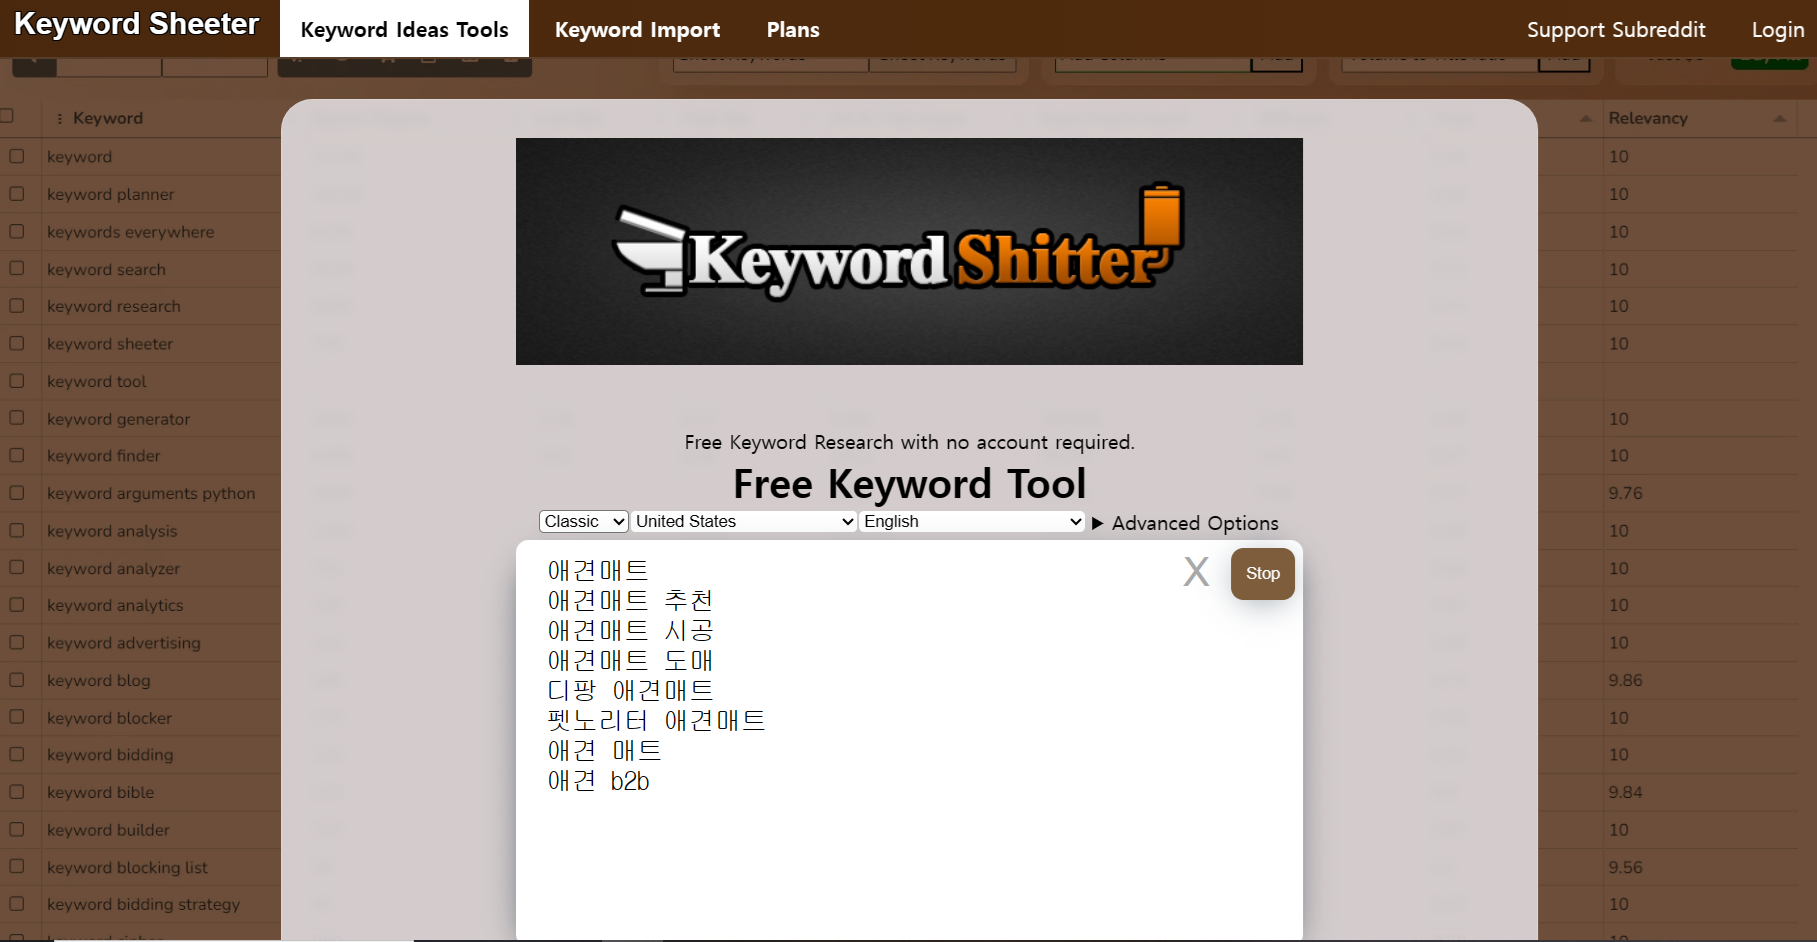Toggle the 'keyword blog' row checkbox
This screenshot has width=1817, height=942.
pos(17,680)
